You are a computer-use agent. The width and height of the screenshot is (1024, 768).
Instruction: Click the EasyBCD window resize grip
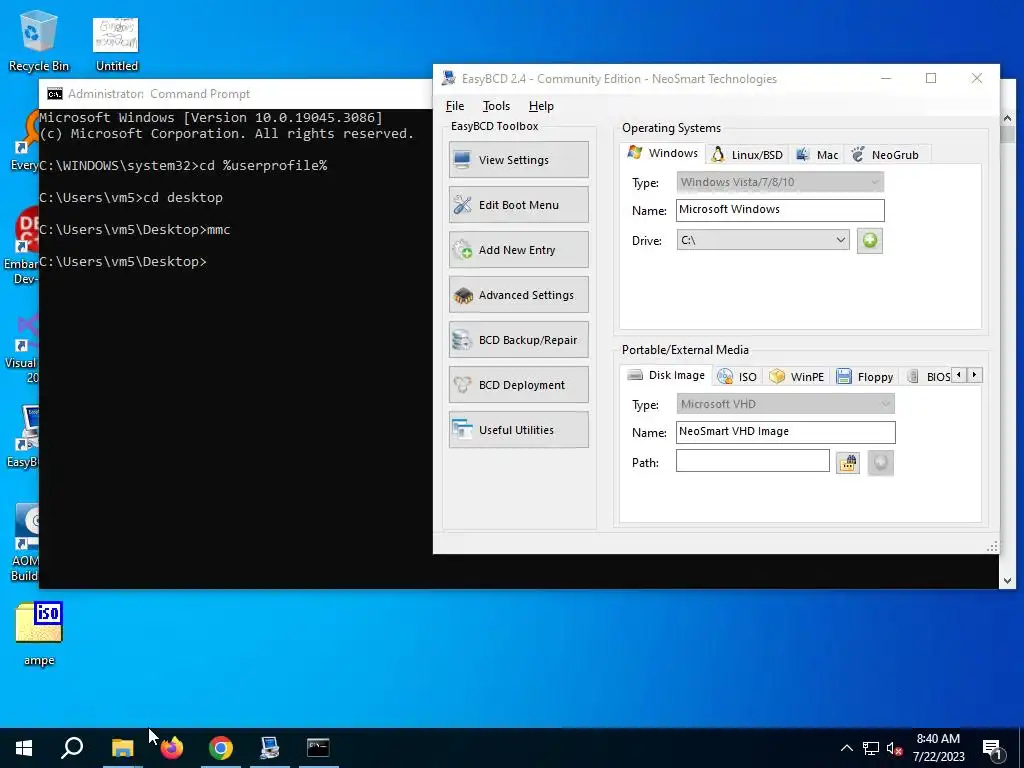pos(993,547)
